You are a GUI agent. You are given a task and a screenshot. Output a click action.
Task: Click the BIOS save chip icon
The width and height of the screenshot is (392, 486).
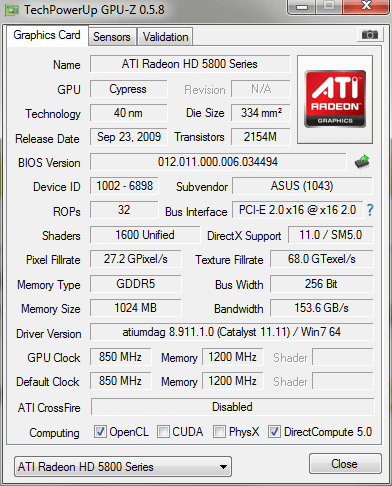(x=362, y=162)
